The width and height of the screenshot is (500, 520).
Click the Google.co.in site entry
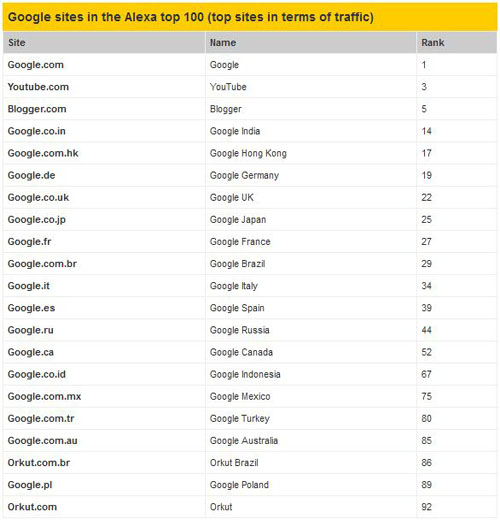coord(37,131)
